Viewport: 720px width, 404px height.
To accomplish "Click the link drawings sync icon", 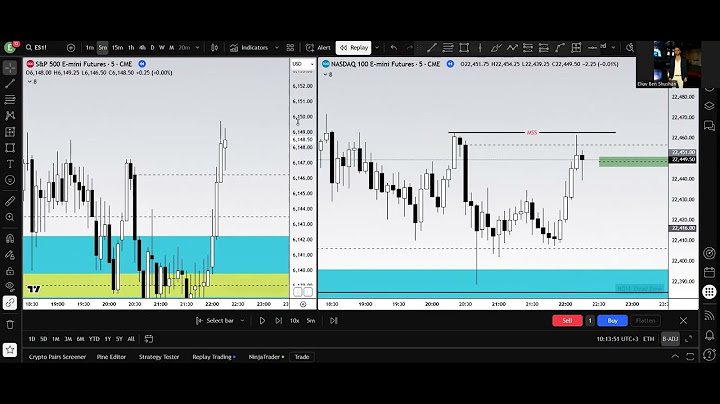I will [10, 303].
